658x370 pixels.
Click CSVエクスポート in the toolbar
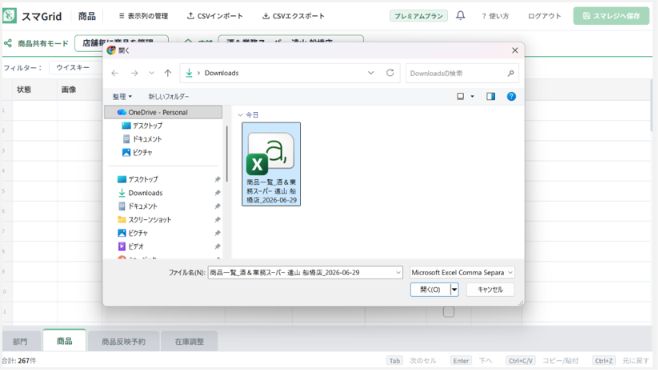293,16
